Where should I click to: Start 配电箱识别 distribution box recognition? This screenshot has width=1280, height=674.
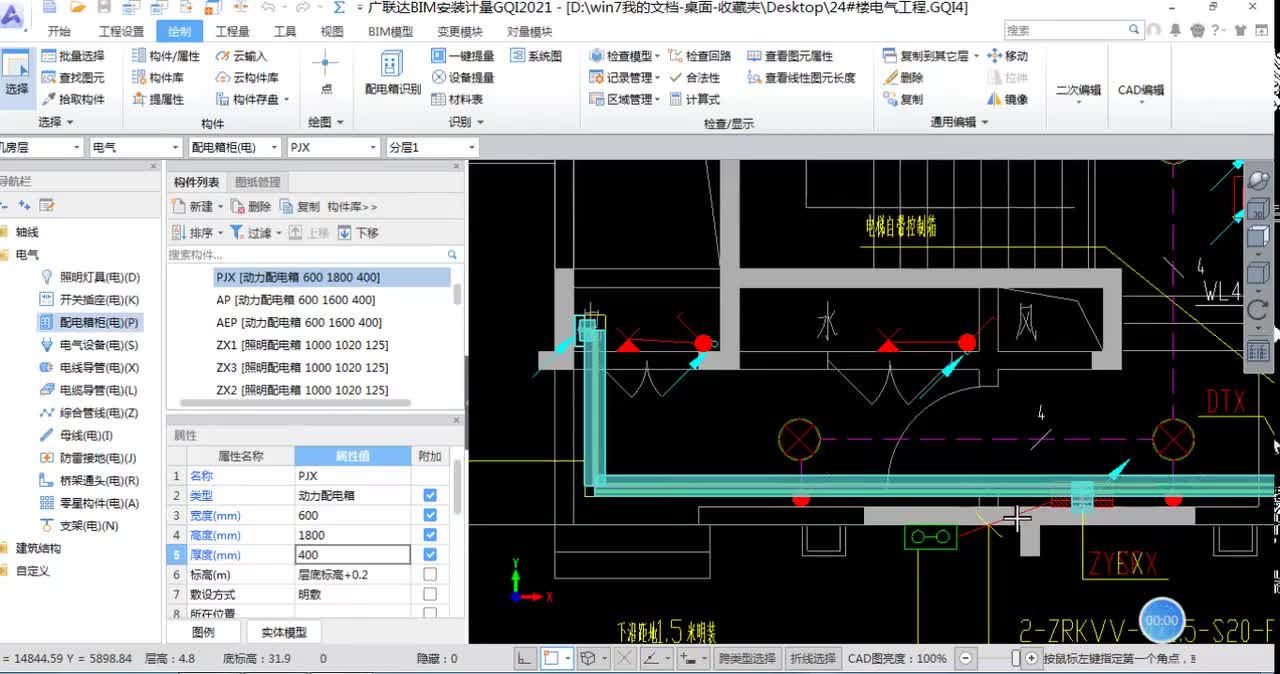click(392, 74)
